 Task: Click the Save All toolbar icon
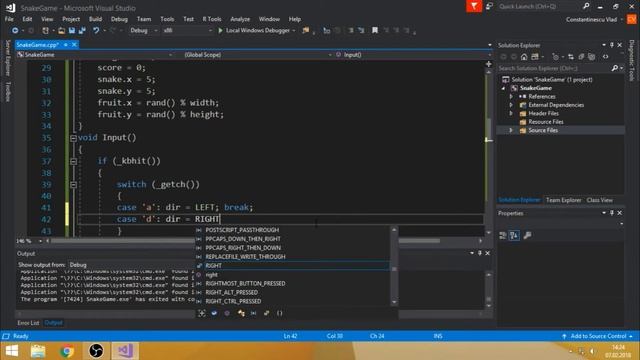click(82, 30)
